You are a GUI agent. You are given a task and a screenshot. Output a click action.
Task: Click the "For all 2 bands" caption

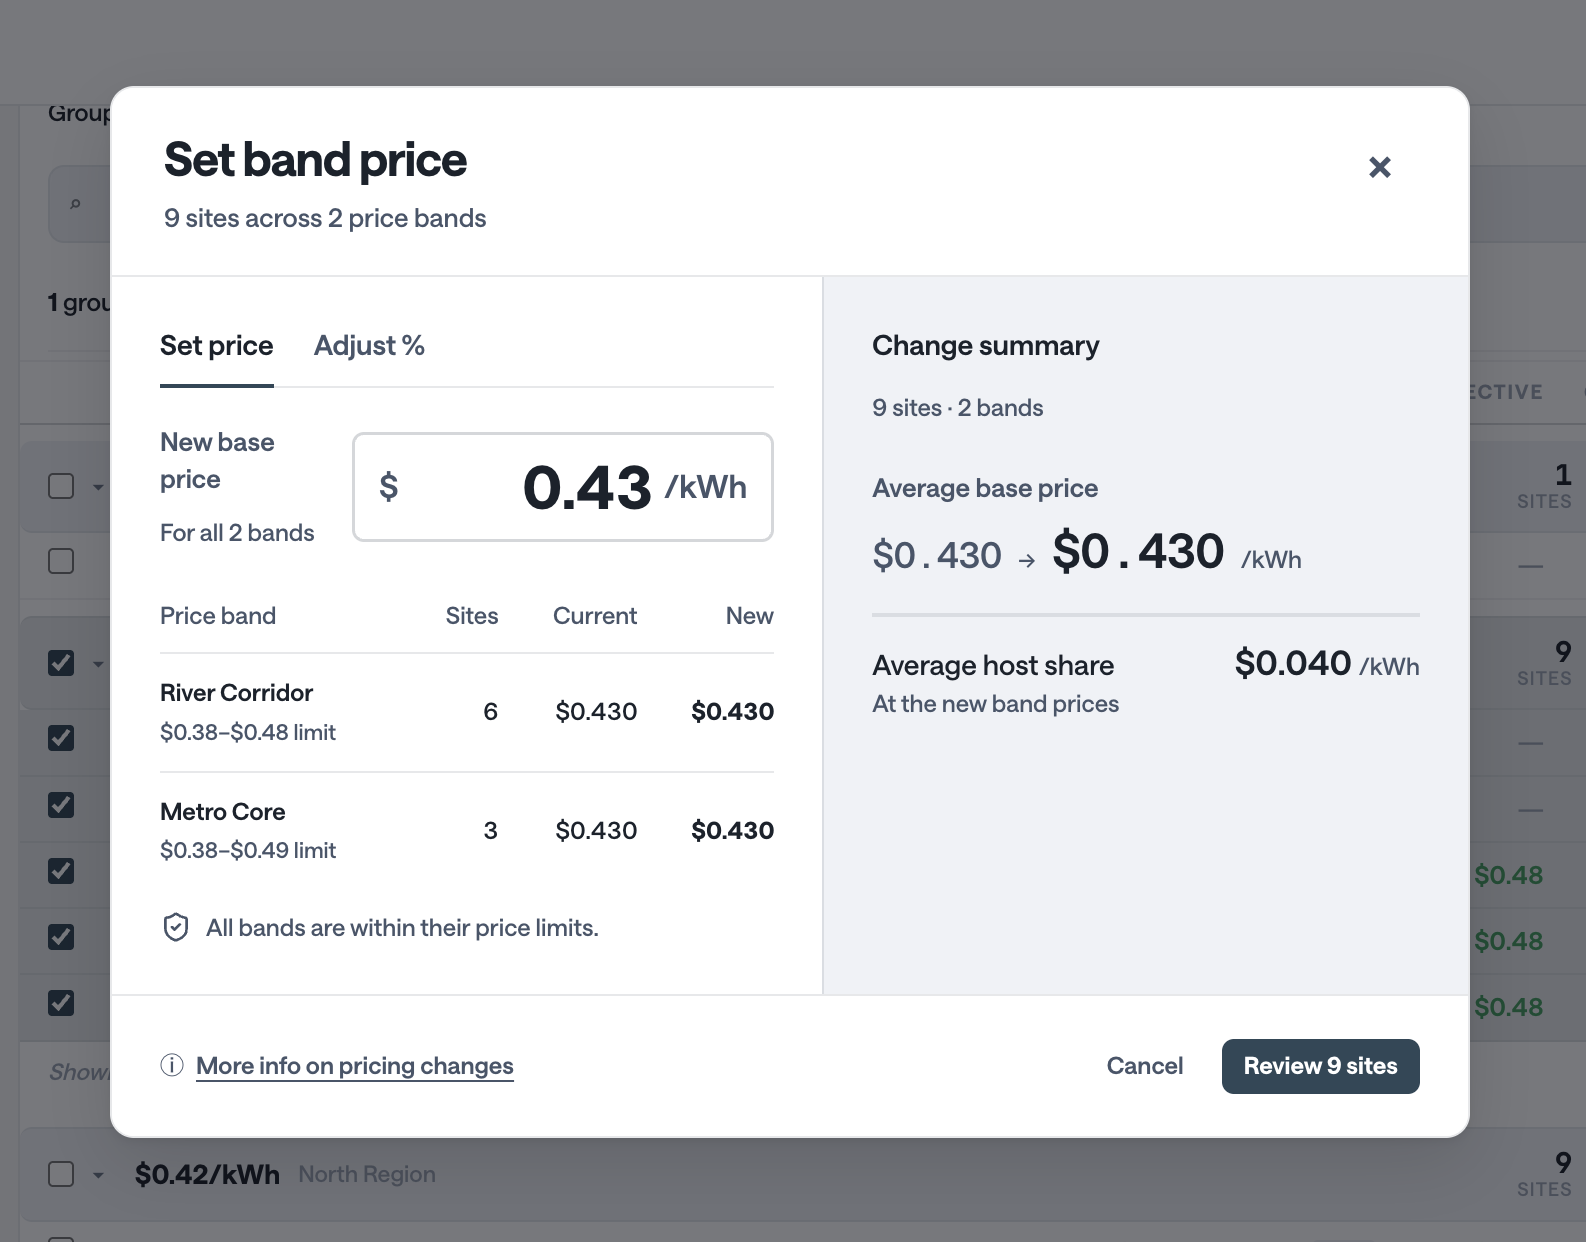(237, 533)
